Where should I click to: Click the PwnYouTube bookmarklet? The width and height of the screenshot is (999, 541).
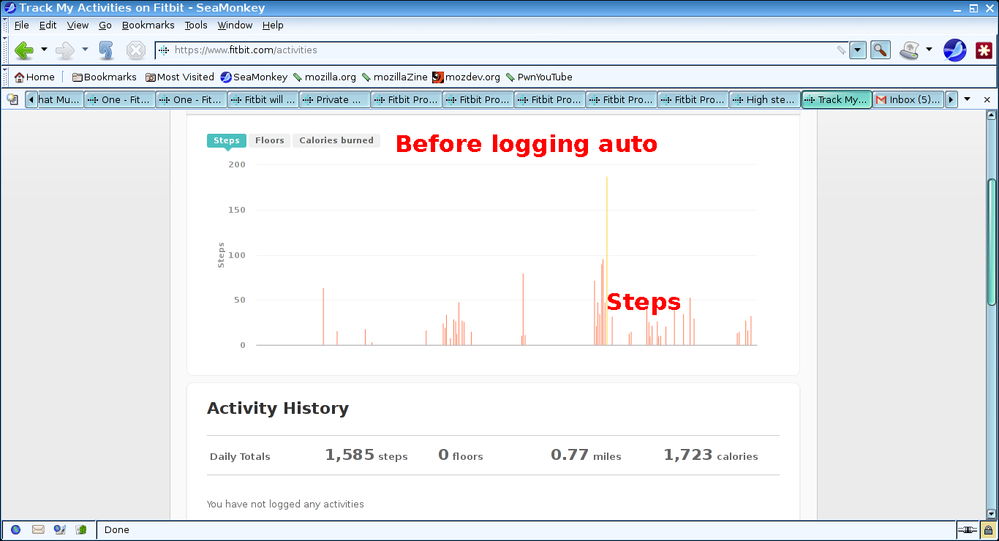[539, 77]
